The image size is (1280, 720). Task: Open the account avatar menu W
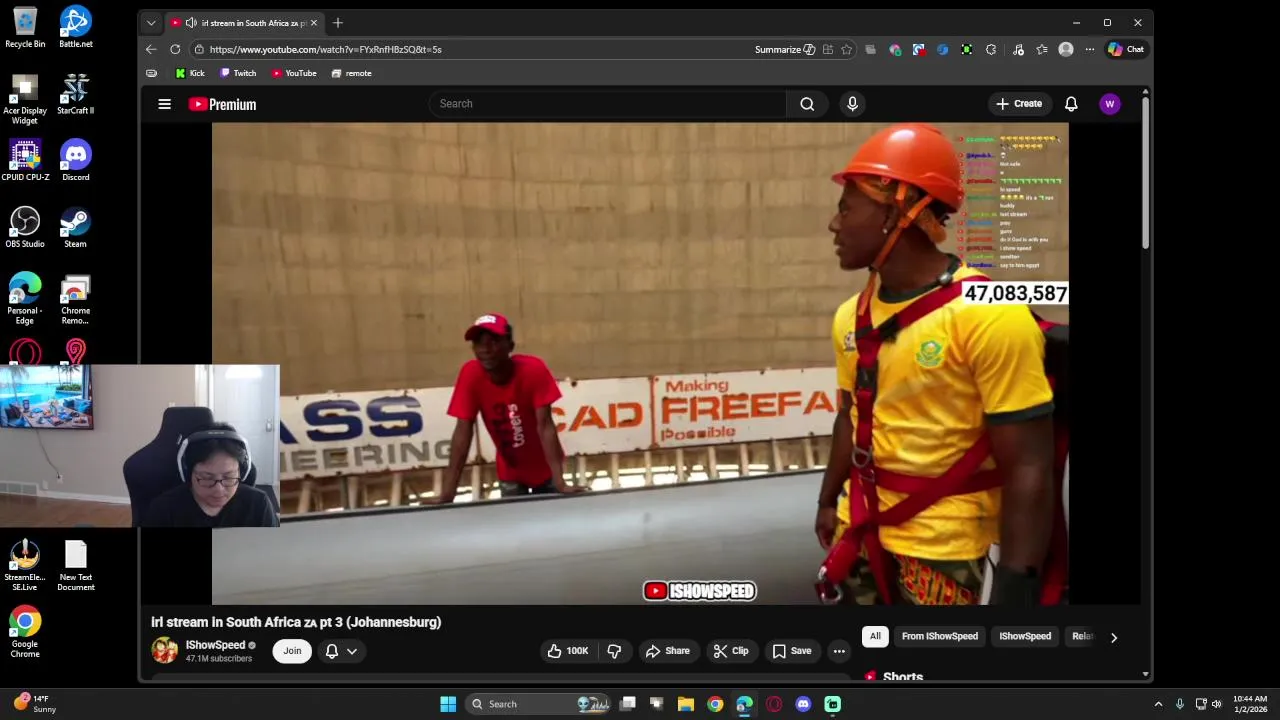[x=1109, y=104]
